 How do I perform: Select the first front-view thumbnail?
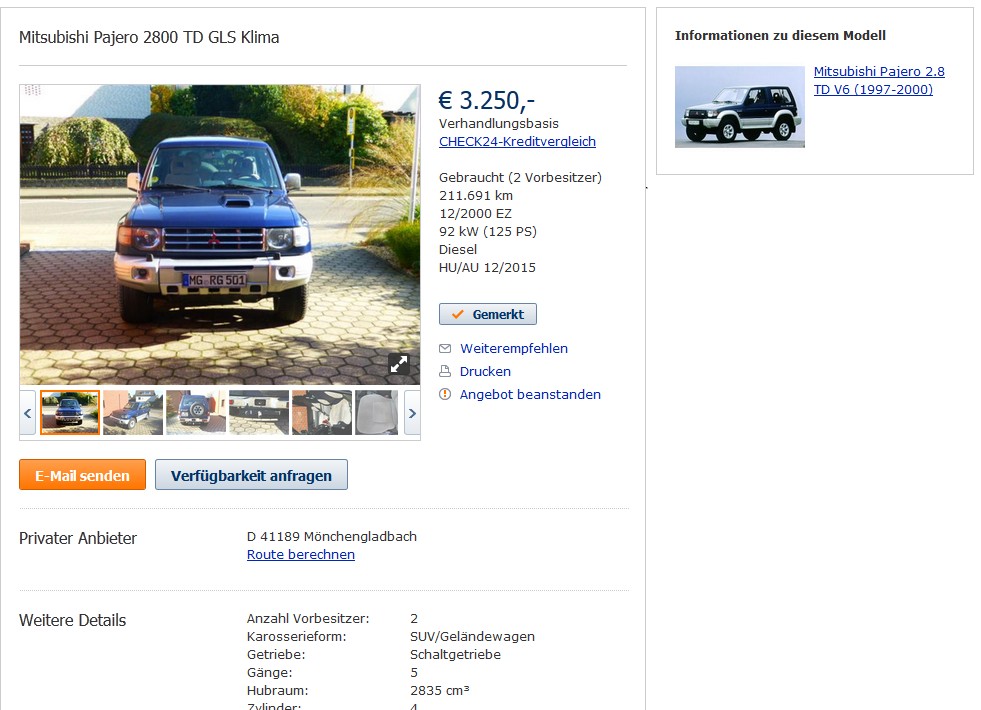[70, 413]
